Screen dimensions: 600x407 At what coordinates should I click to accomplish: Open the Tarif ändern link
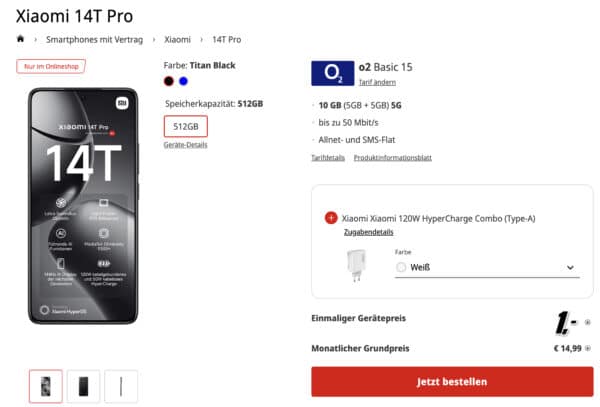point(377,82)
